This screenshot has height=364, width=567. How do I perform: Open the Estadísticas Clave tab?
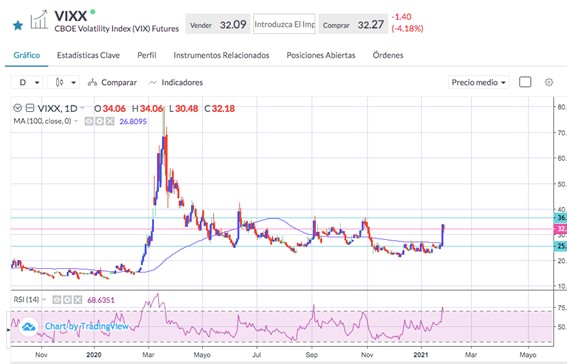pos(88,55)
